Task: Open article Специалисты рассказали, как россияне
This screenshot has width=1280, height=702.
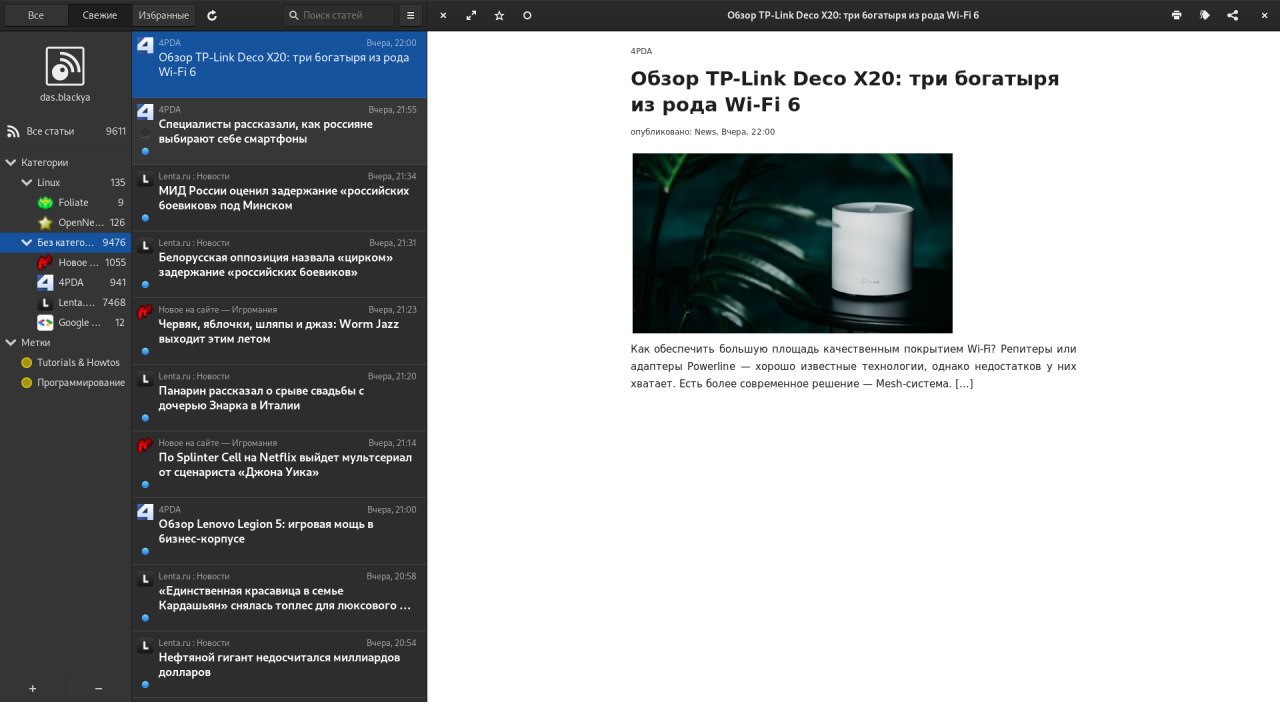Action: point(279,131)
